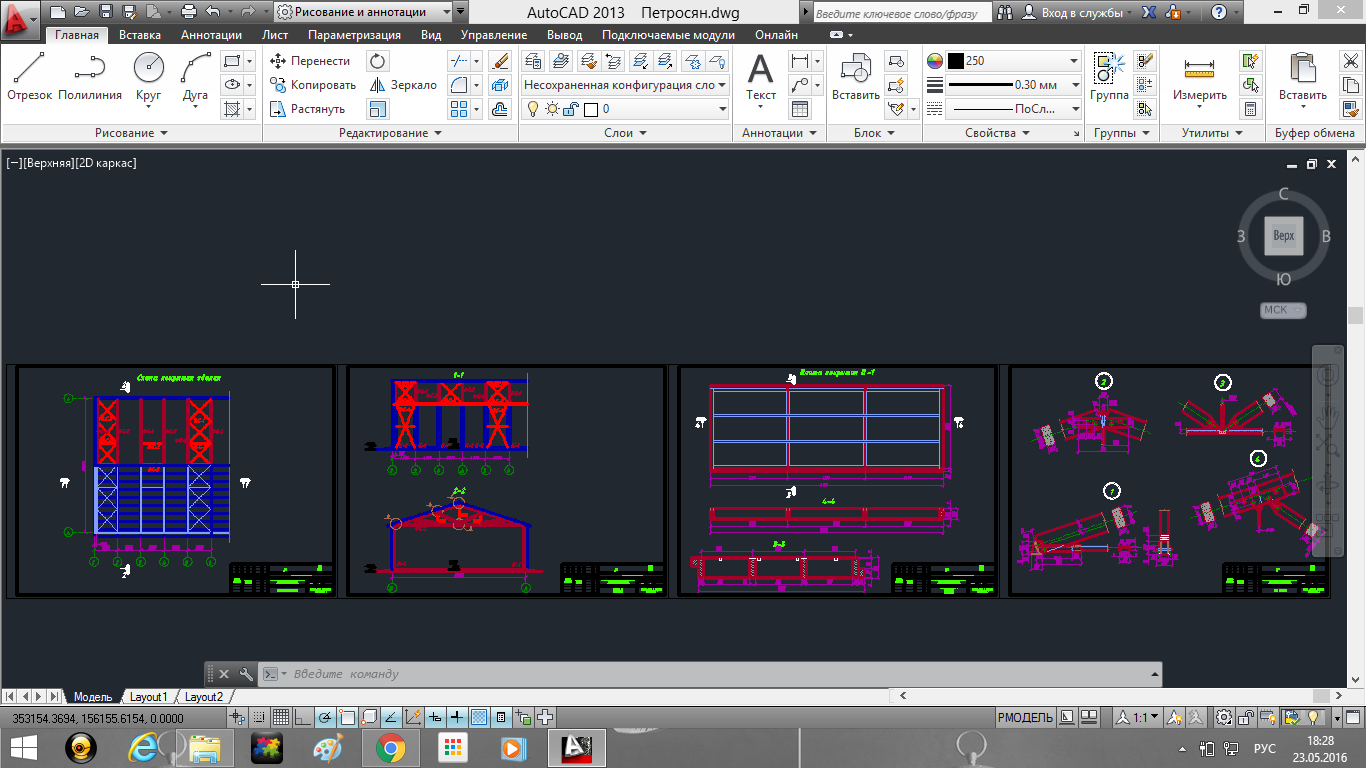
Task: Click the table icon in Аннотации panel
Action: (x=800, y=109)
